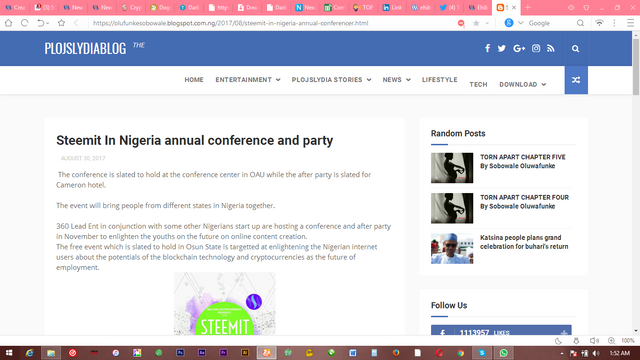Open Skype from the taskbar
Viewport: 640px width, 360px height.
[x=482, y=353]
